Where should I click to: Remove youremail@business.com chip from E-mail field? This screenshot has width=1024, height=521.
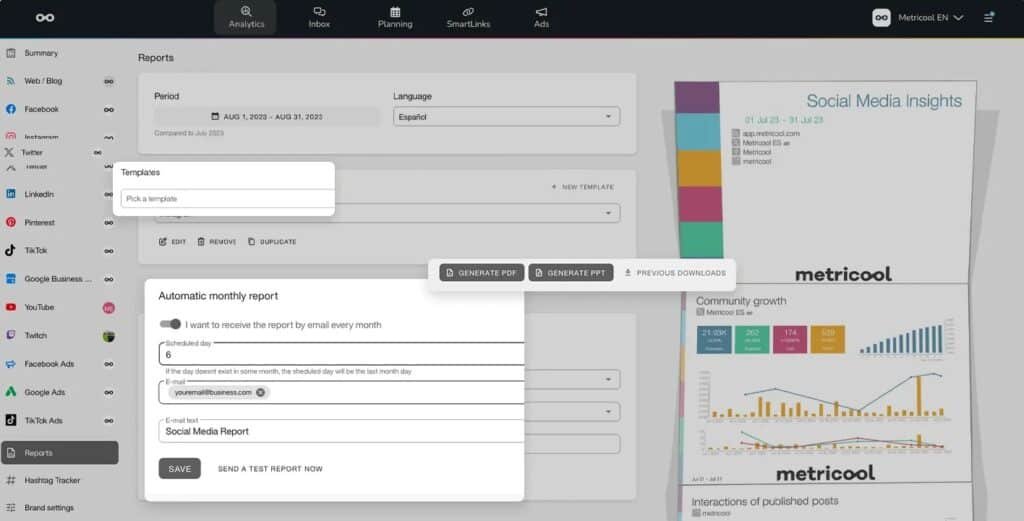(261, 393)
